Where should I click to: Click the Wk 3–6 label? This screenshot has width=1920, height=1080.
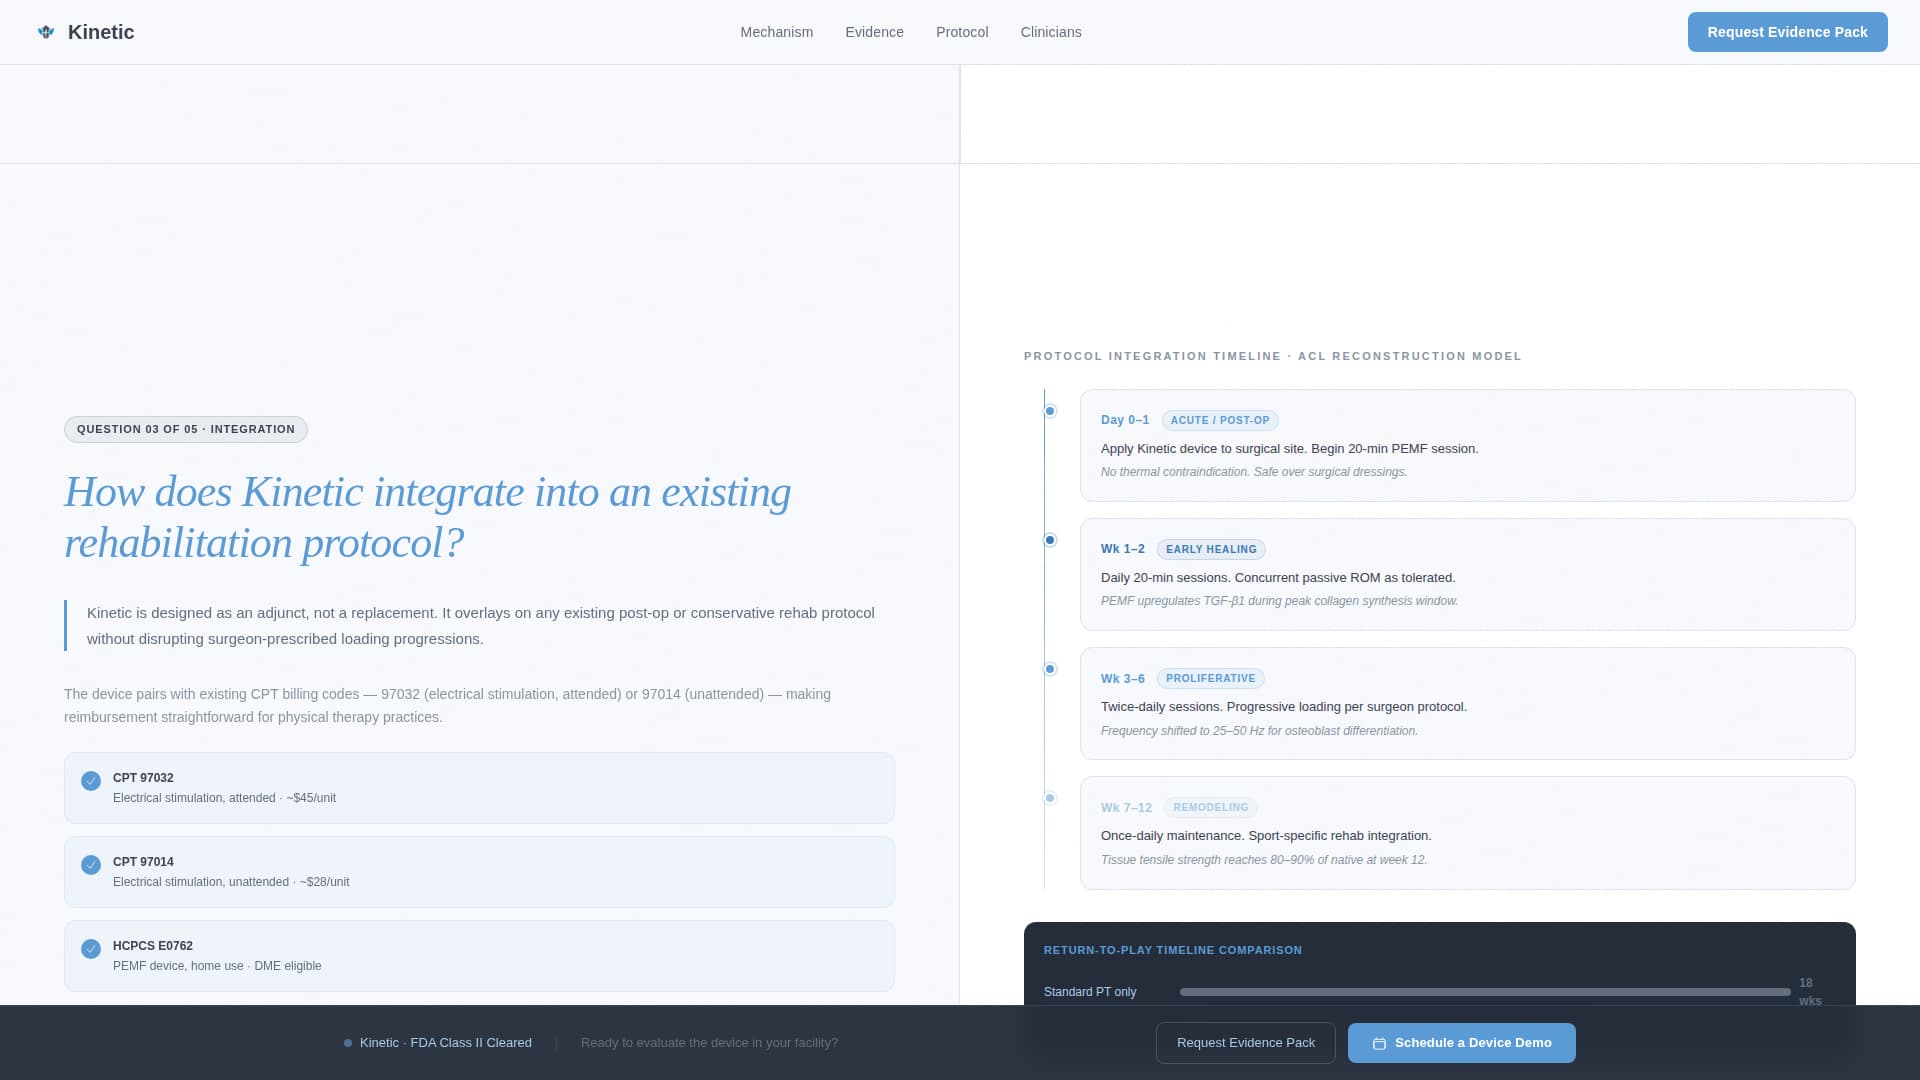pos(1123,678)
